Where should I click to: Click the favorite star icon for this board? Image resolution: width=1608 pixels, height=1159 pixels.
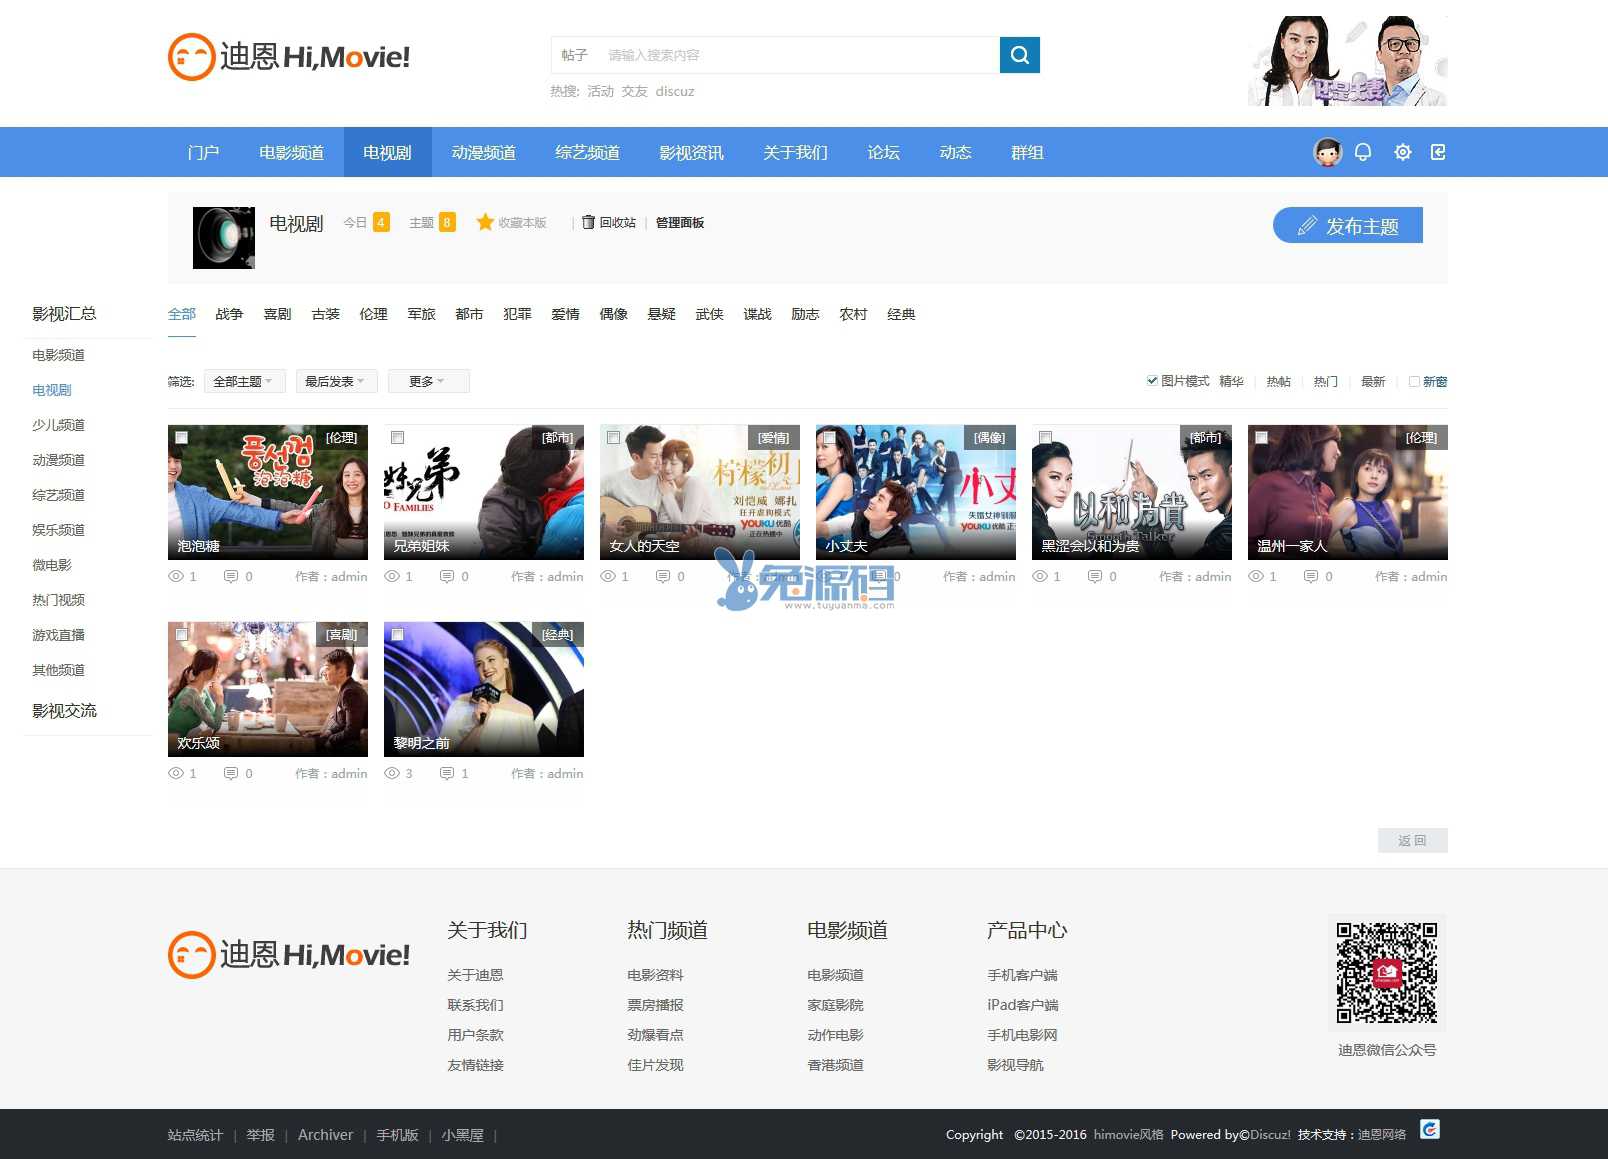click(x=485, y=222)
